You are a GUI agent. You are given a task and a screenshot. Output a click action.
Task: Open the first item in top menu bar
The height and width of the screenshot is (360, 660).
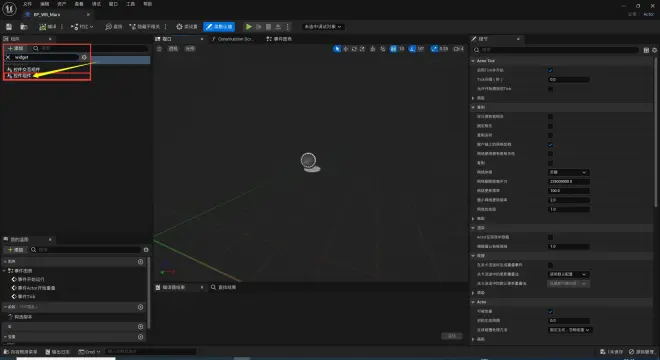[x=27, y=4]
